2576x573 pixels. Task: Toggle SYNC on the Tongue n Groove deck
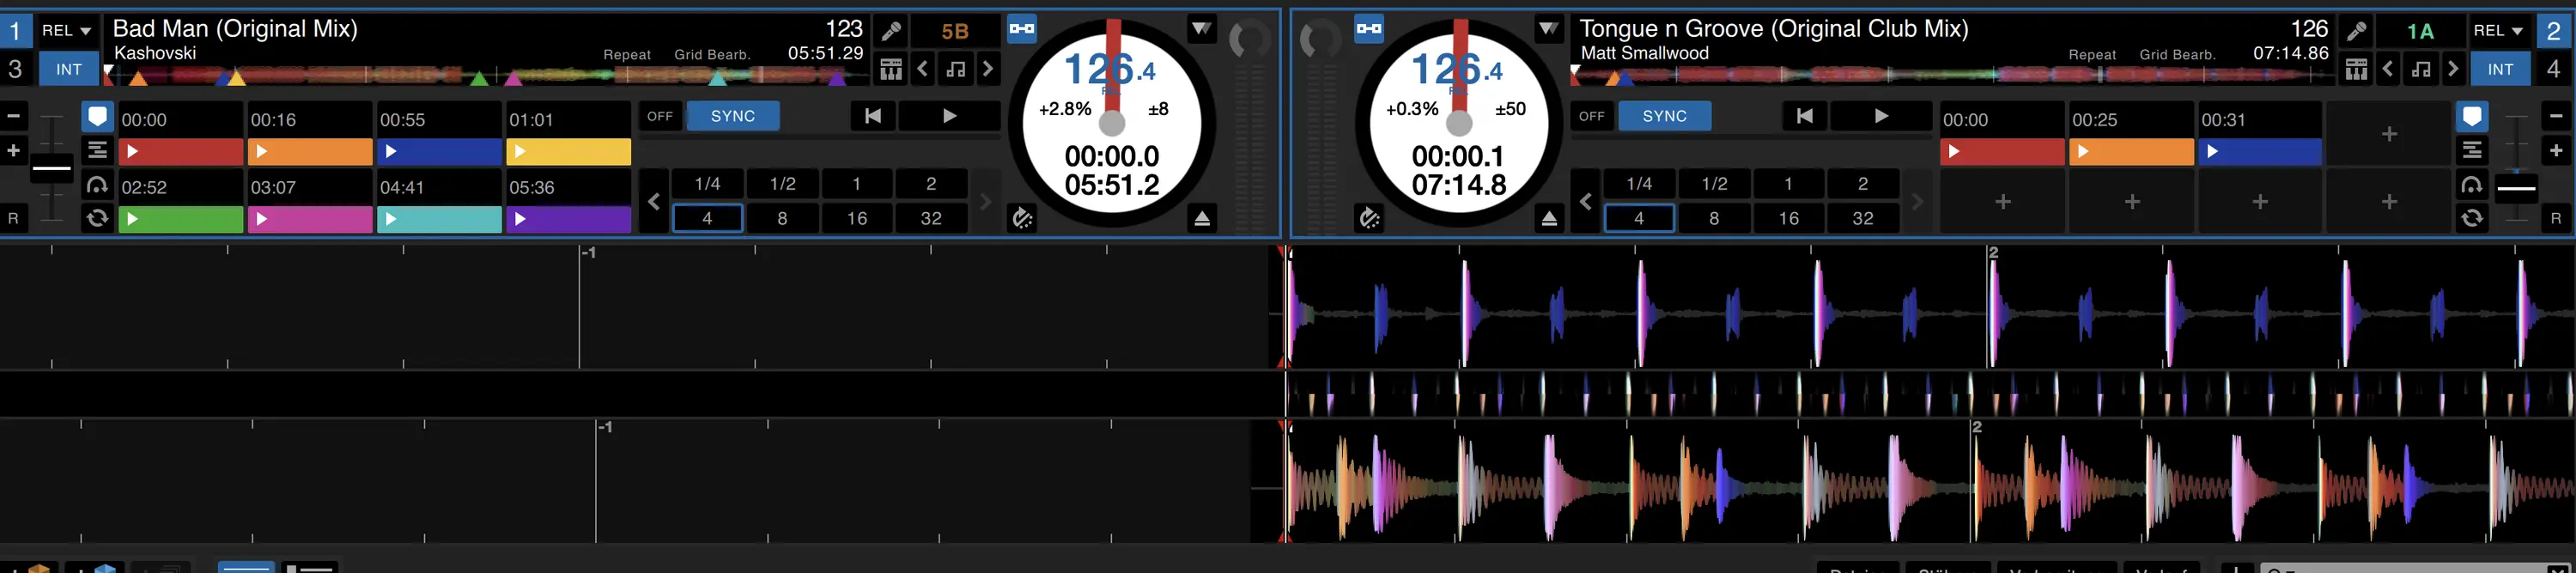tap(1664, 116)
